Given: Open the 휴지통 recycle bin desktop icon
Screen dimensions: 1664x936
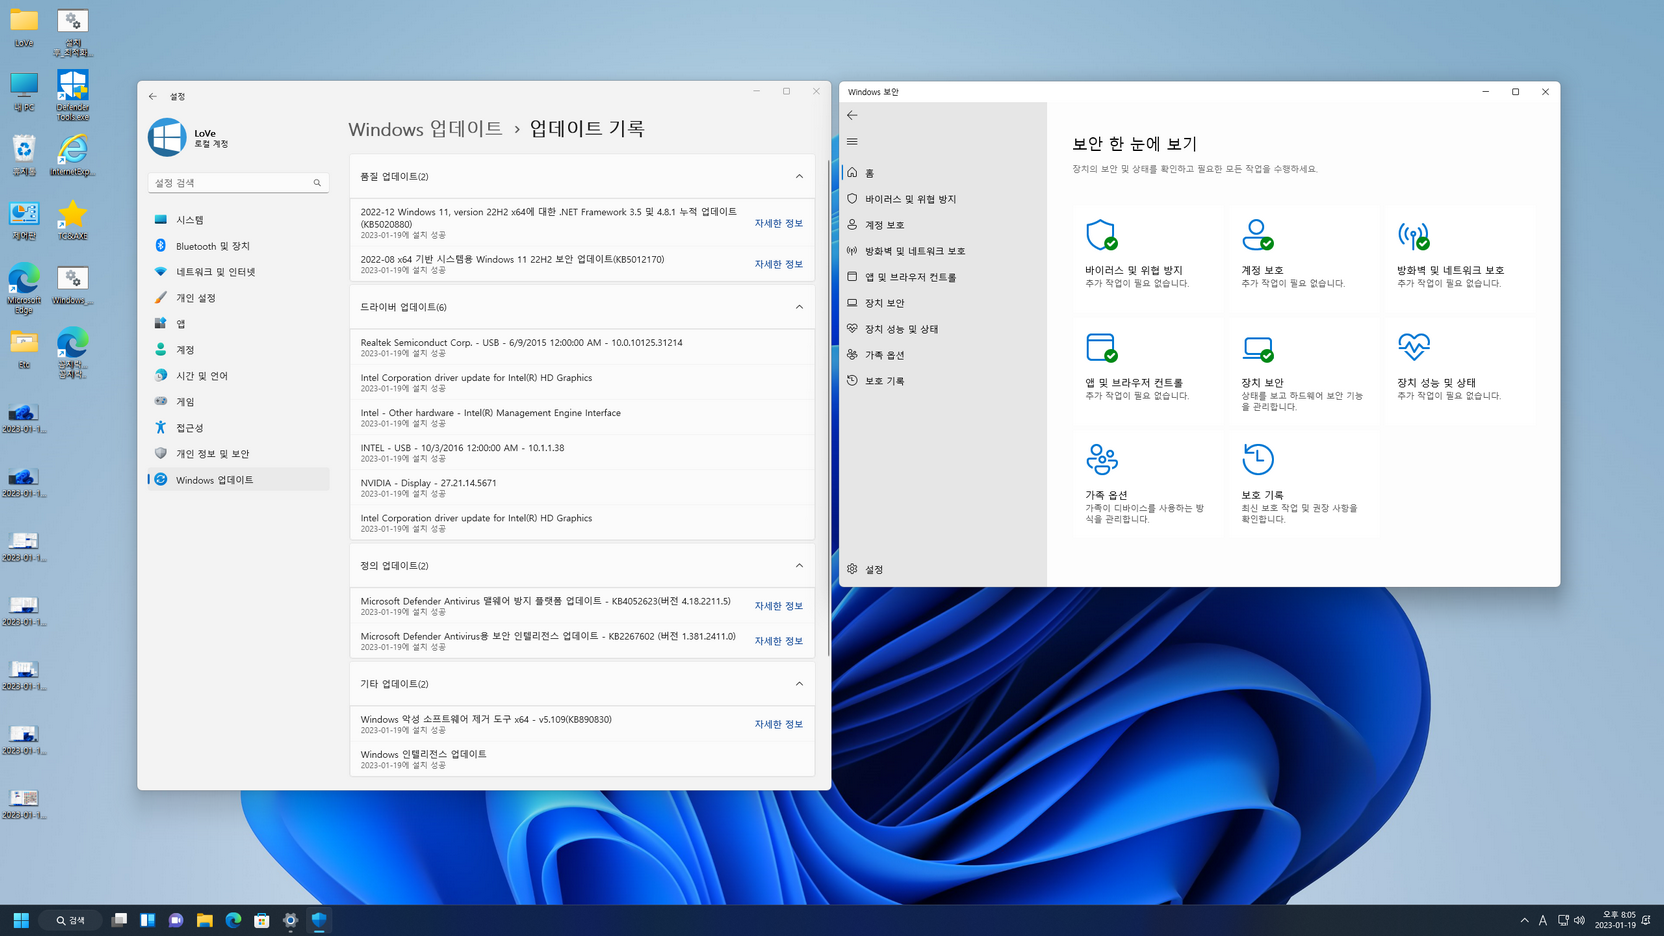Looking at the screenshot, I should pyautogui.click(x=24, y=155).
